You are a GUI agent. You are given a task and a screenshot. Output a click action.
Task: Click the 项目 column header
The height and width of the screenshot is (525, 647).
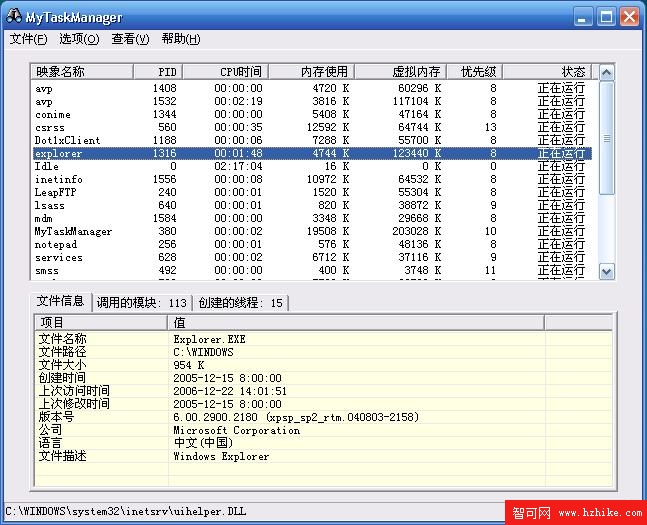(x=101, y=322)
